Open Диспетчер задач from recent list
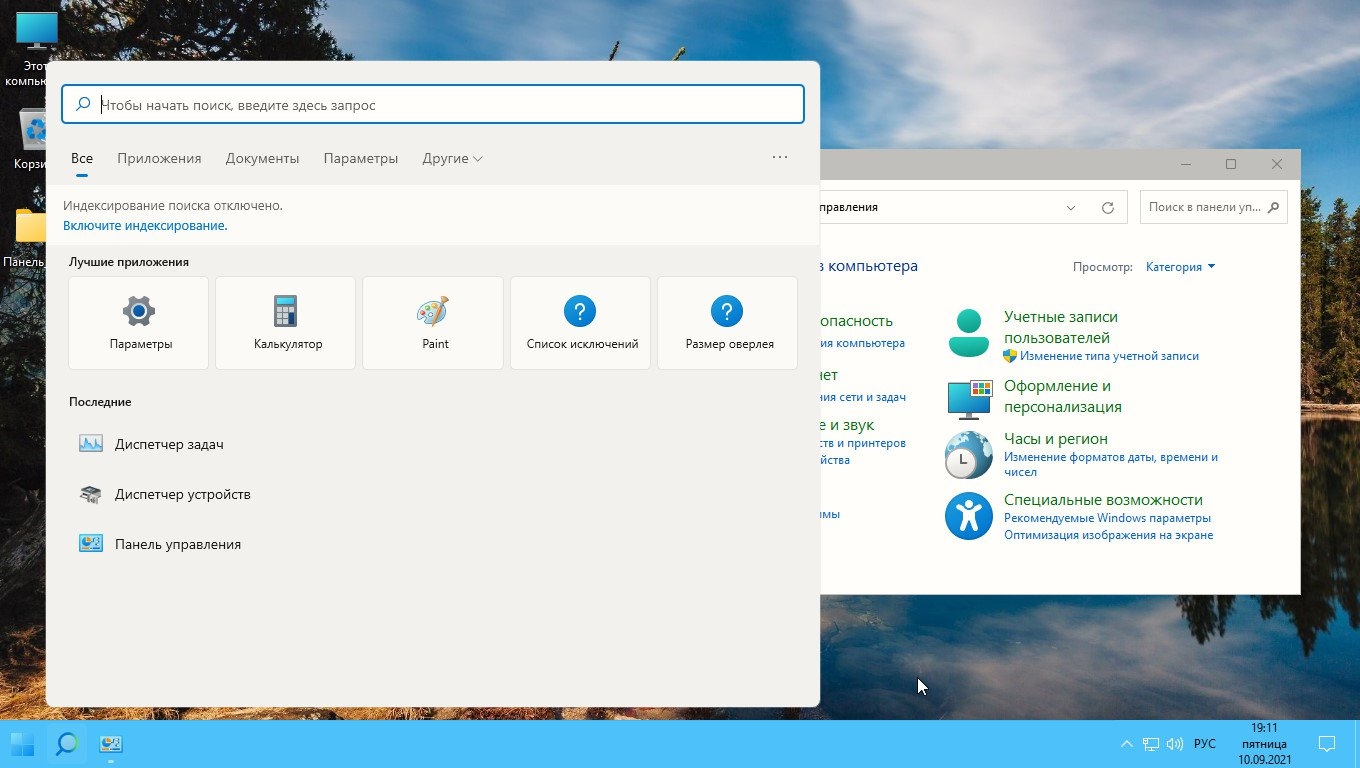Viewport: 1360px width, 768px height. pos(168,444)
